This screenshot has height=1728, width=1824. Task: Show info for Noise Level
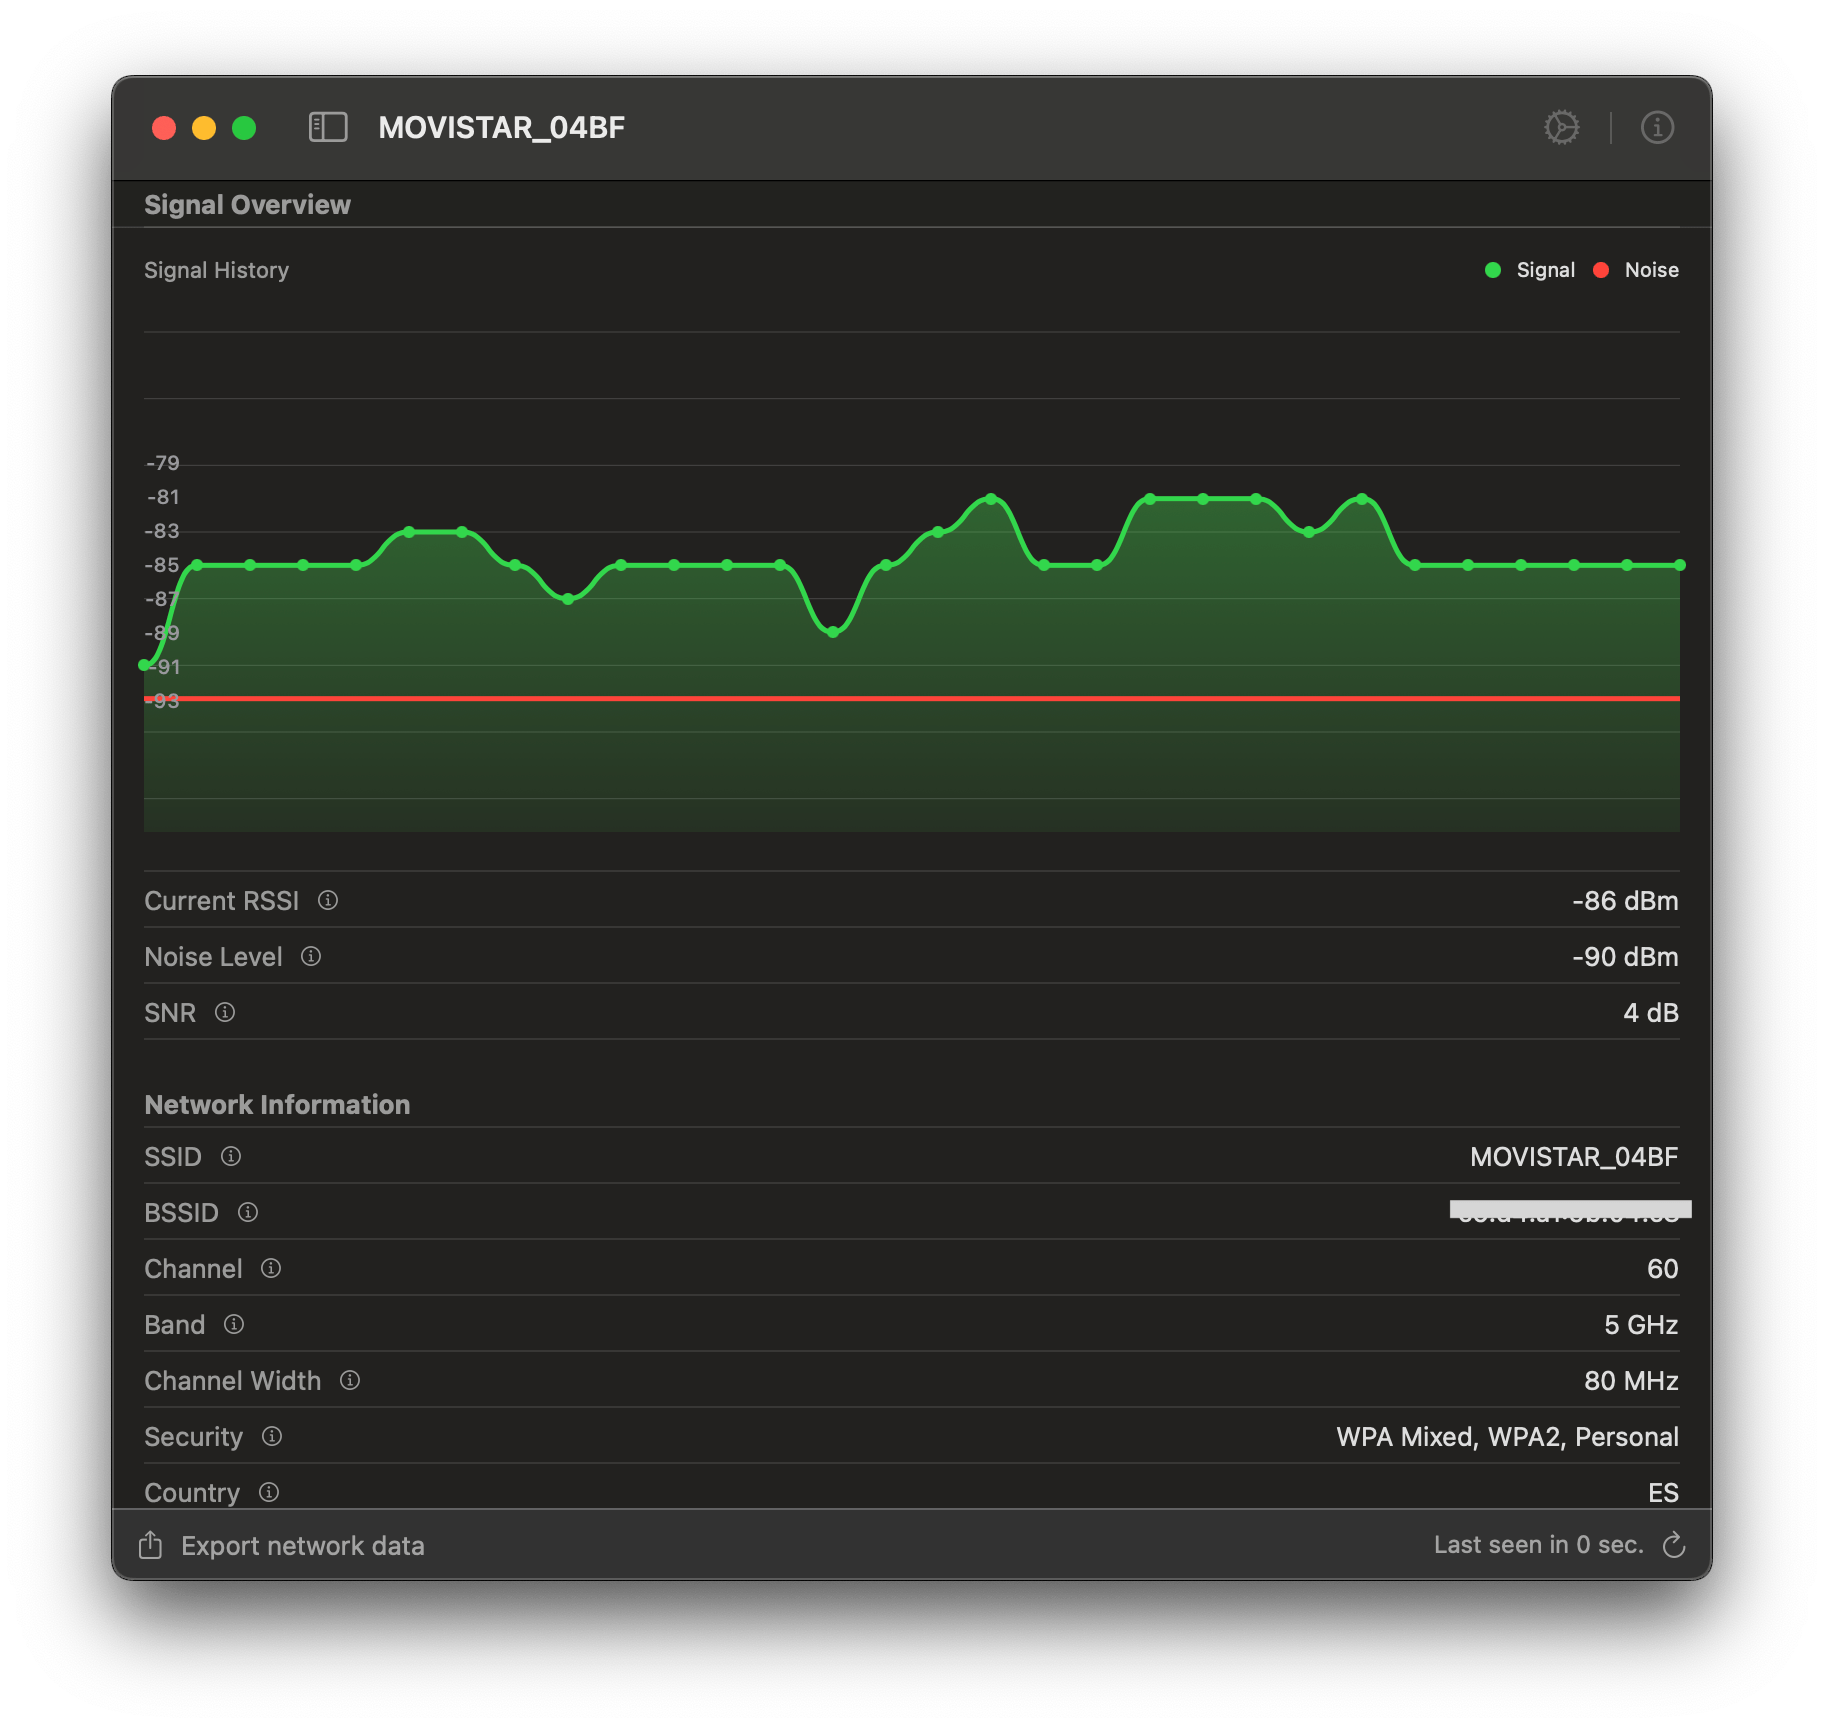311,957
